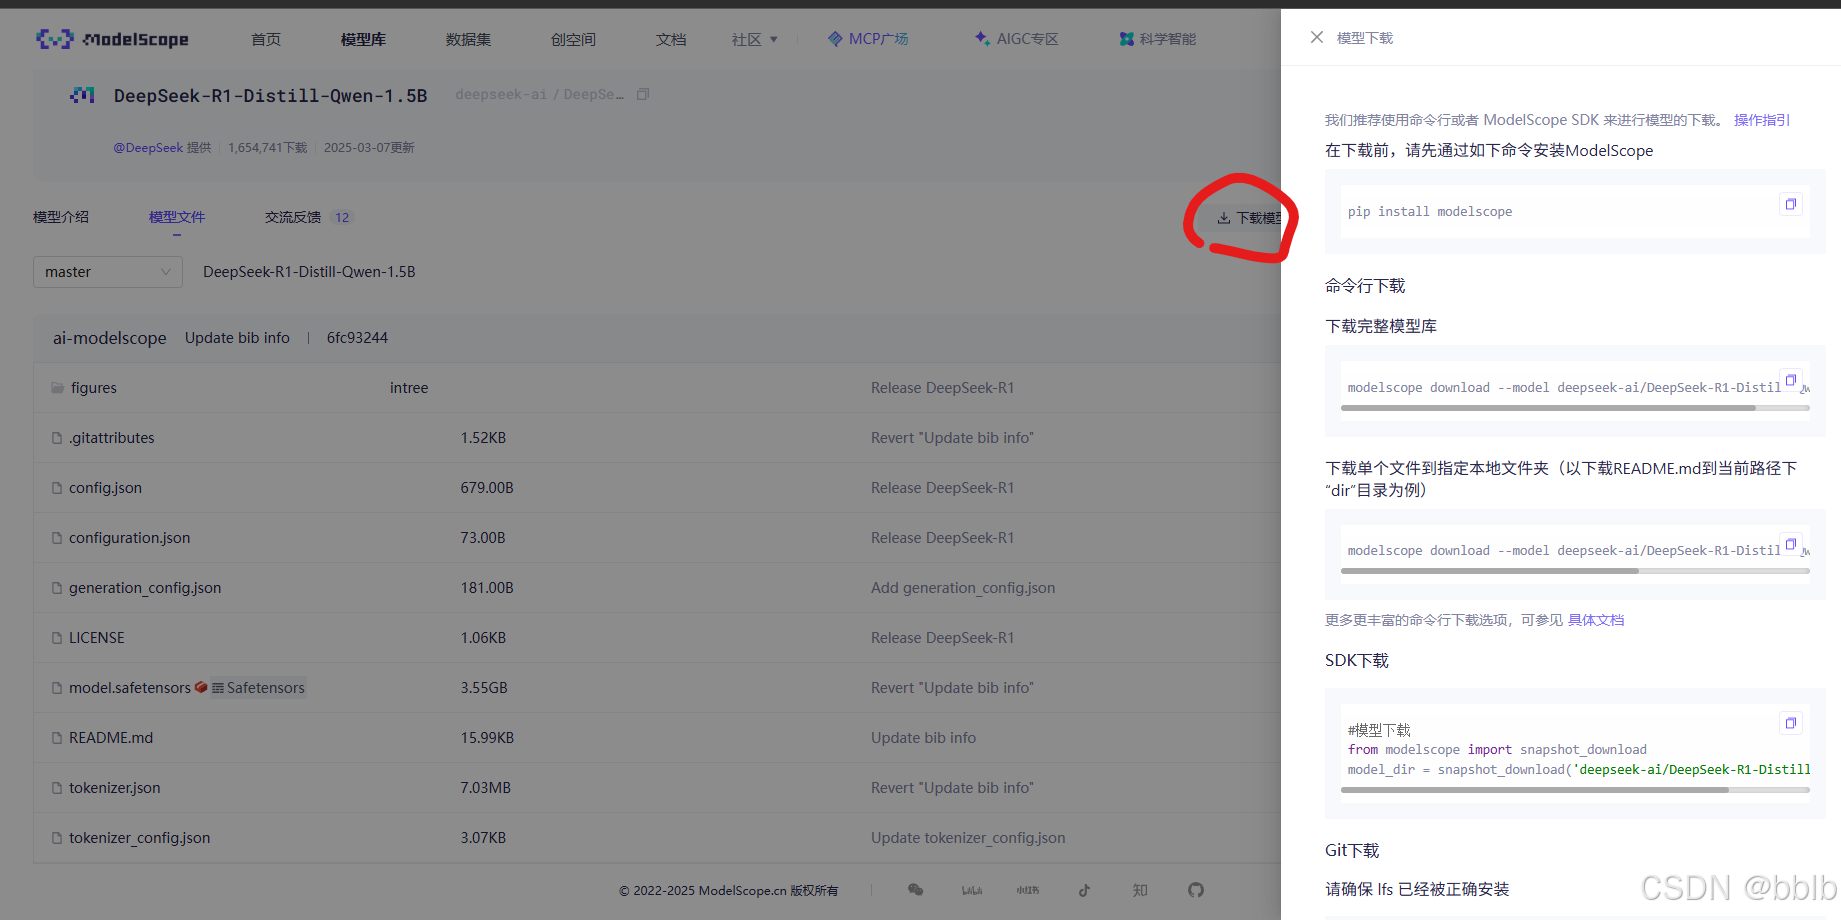Open AIGC专区 in the top navigation

(1017, 39)
